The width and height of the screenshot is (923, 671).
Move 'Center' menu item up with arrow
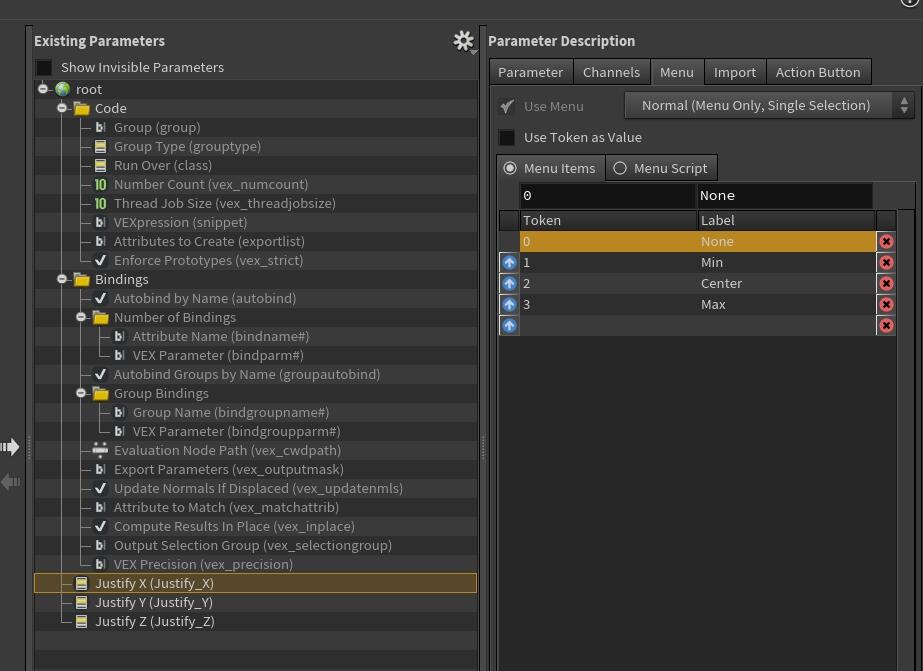(x=509, y=284)
